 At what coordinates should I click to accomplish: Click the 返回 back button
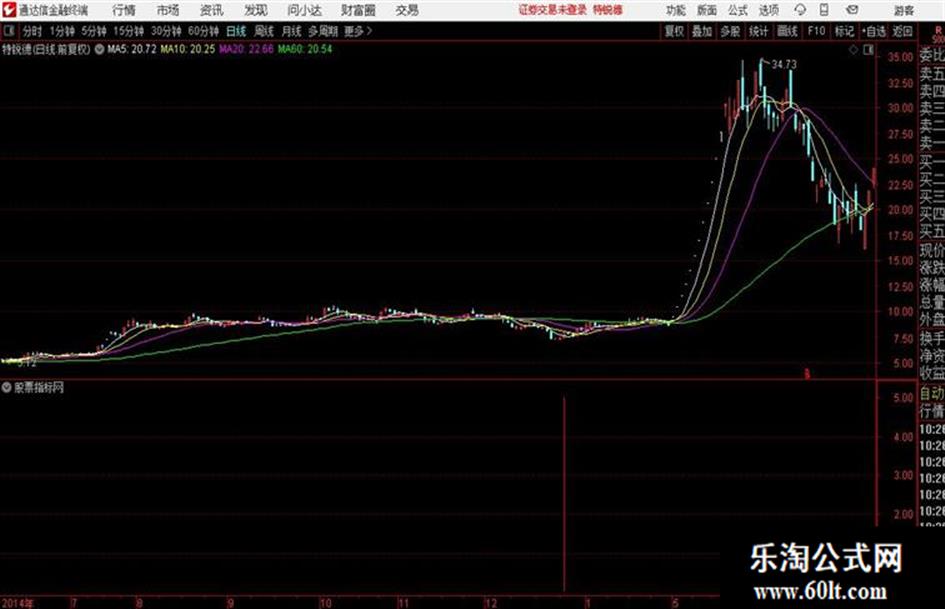tap(902, 31)
